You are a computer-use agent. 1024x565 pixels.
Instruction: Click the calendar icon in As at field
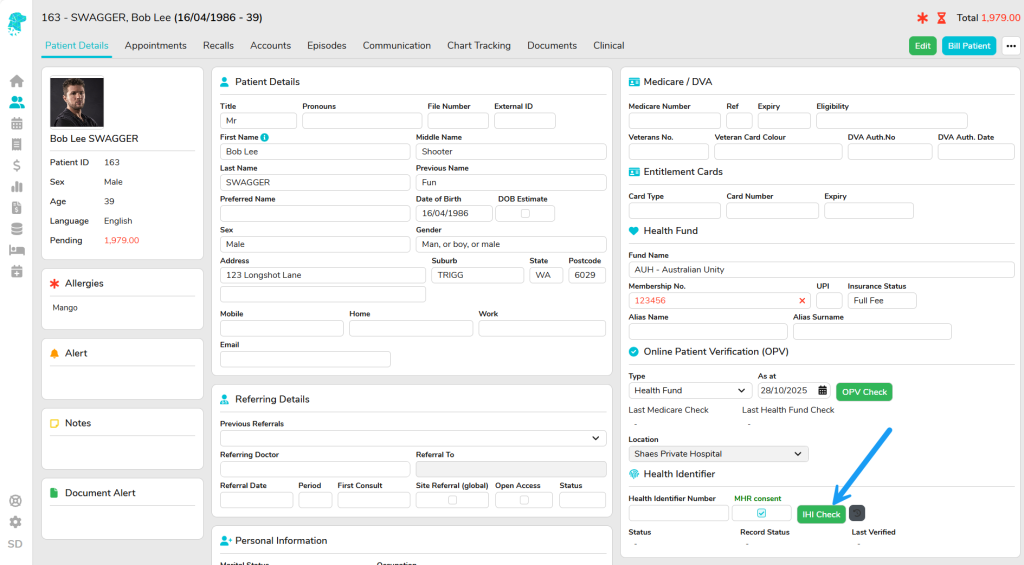pos(823,391)
